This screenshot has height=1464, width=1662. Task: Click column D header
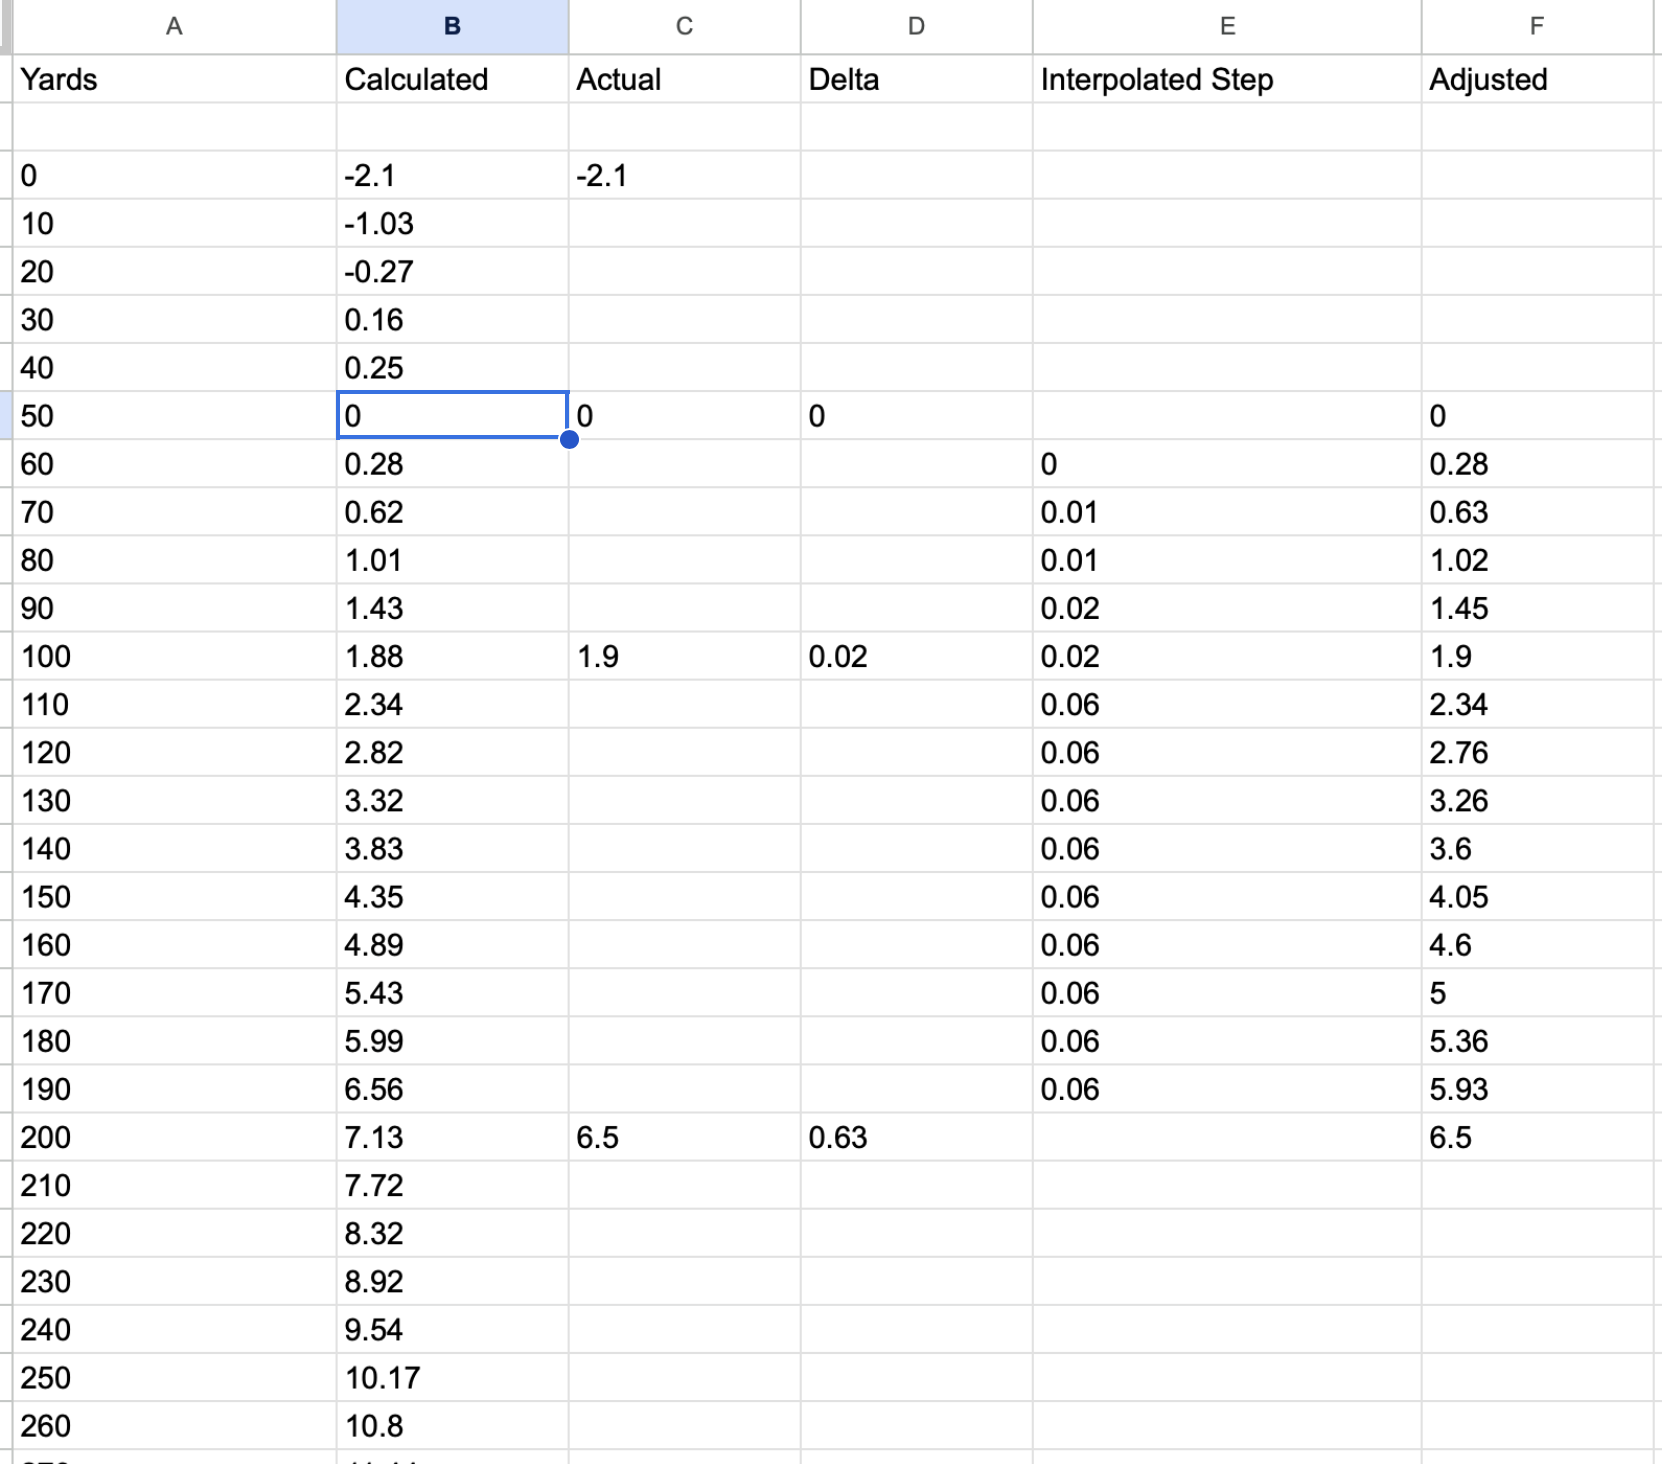click(916, 27)
